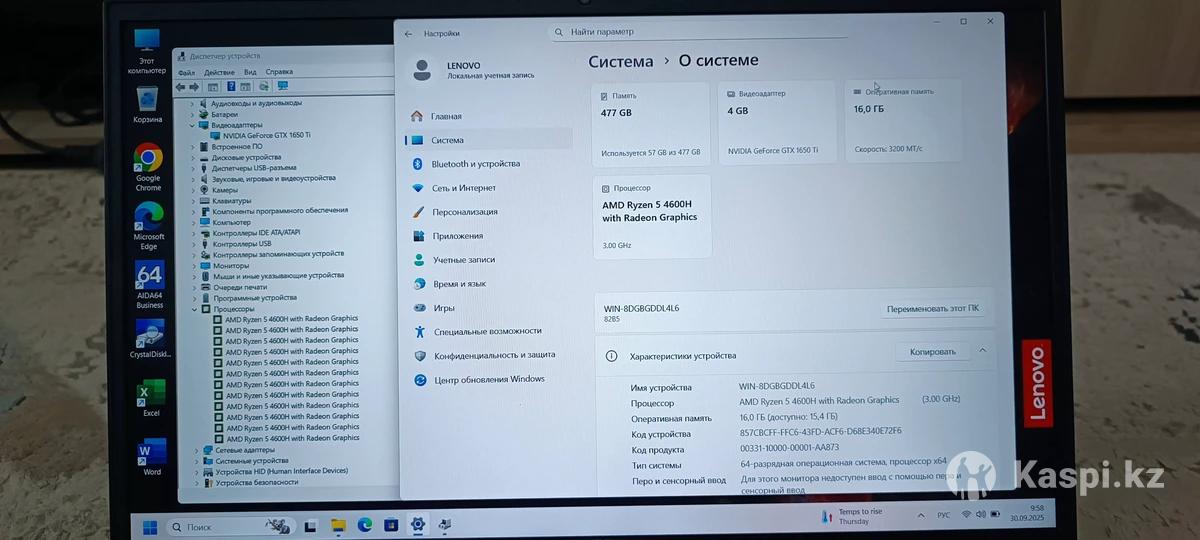The width and height of the screenshot is (1200, 540).
Task: Go to Центр обновления Windows section
Action: 488,380
